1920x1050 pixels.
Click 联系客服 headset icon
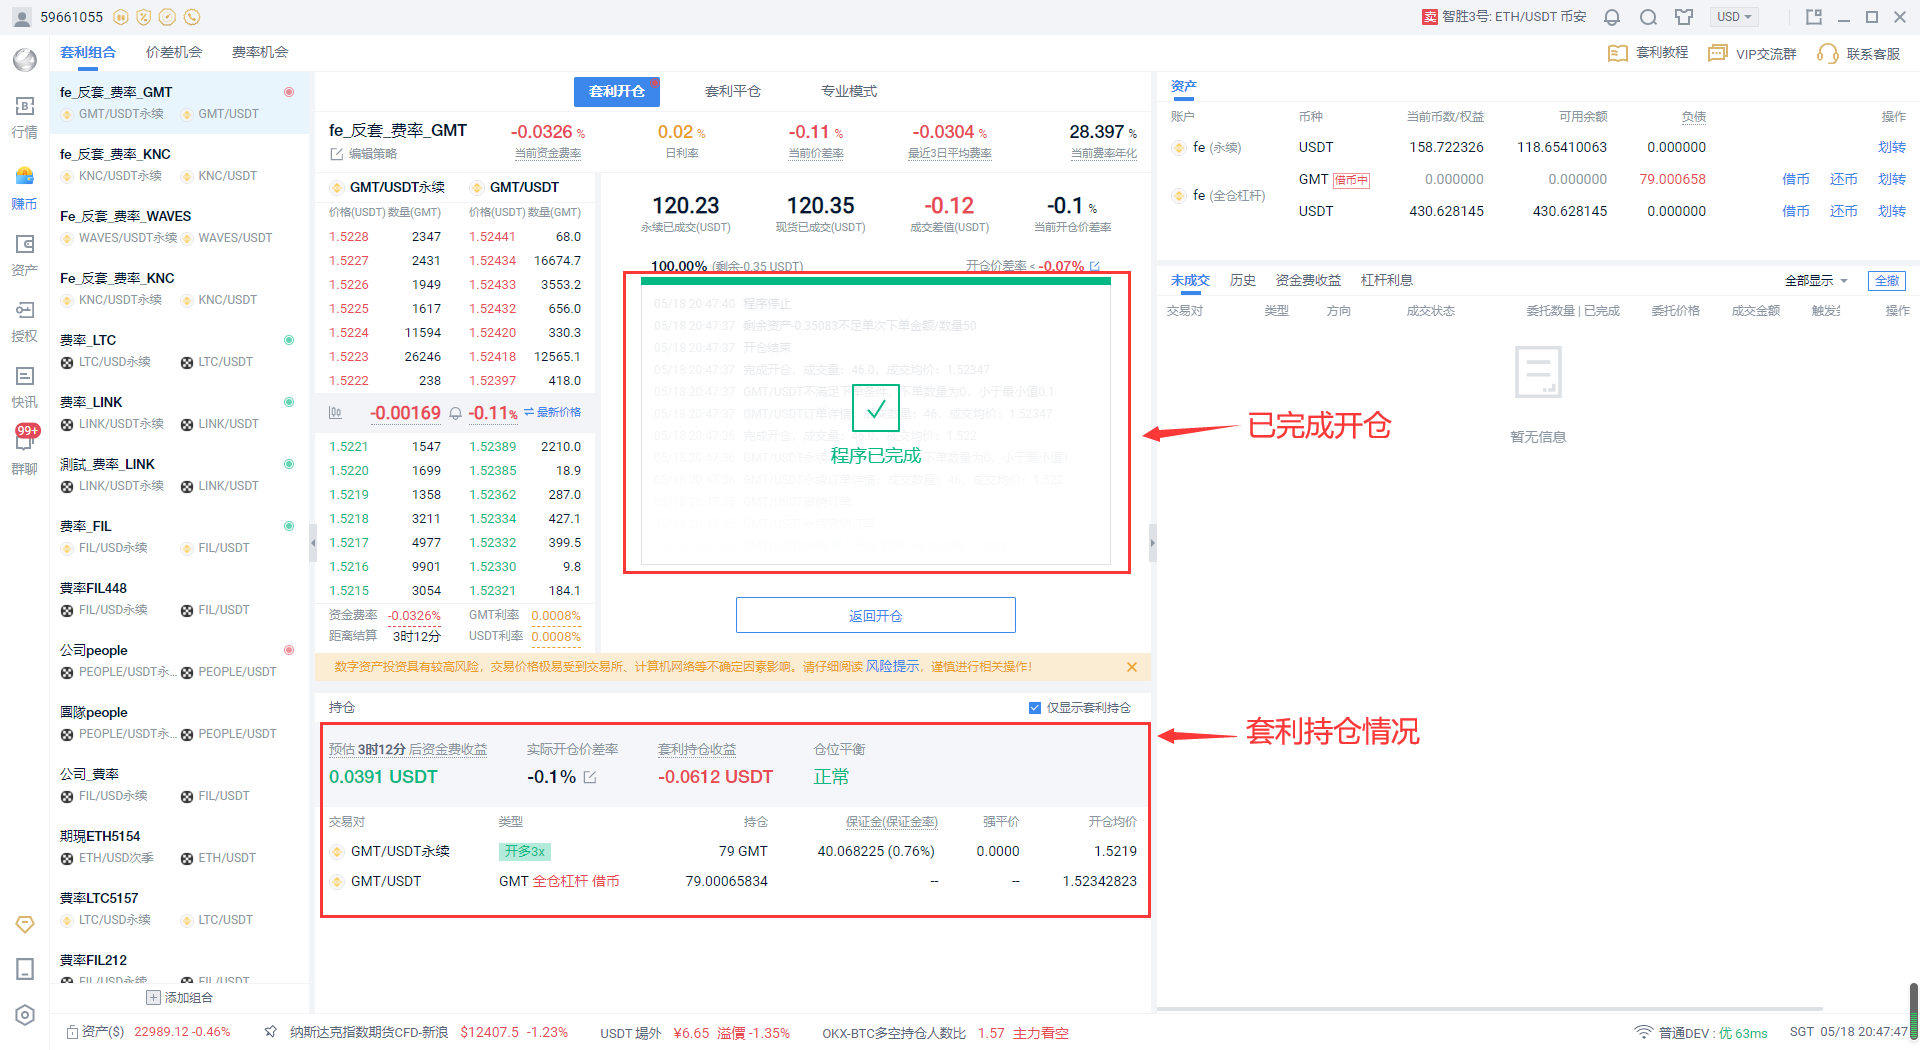click(x=1827, y=53)
